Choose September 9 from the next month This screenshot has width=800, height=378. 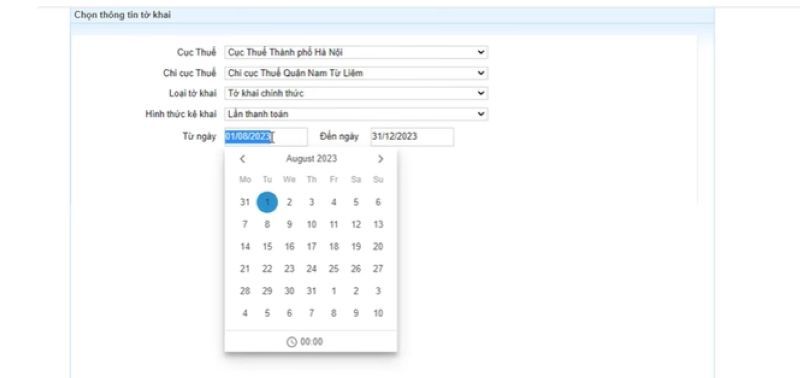pos(356,313)
